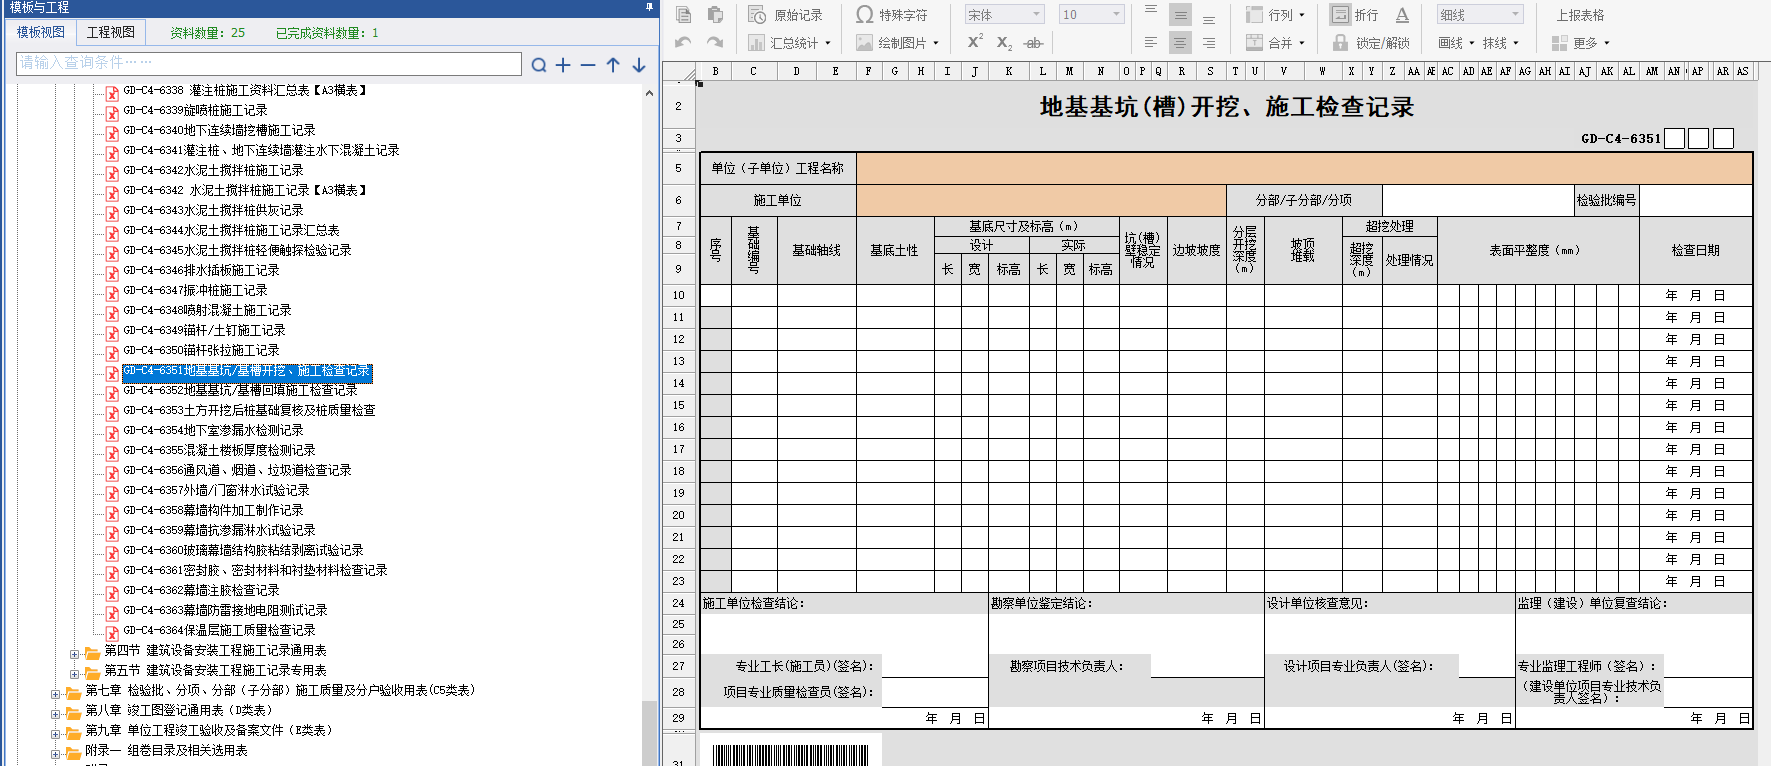Expand 第五节 建筑设备安装工程施工记录专用表
This screenshot has height=766, width=1771.
(x=74, y=674)
